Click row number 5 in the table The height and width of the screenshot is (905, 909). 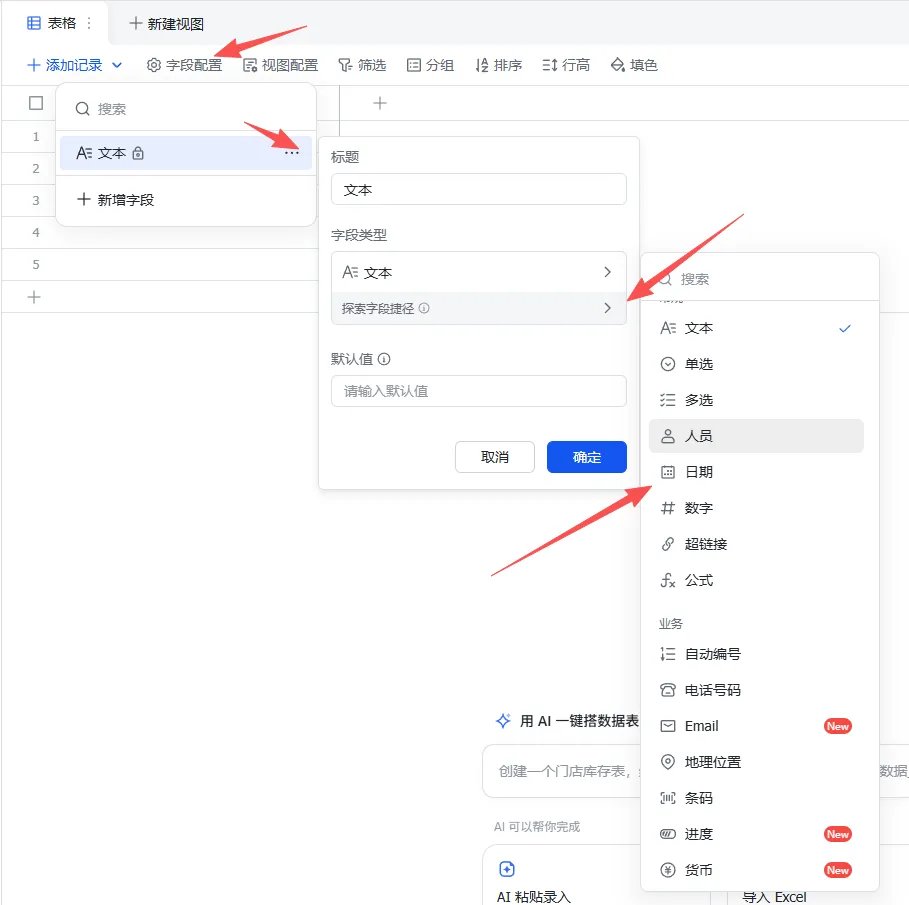pyautogui.click(x=36, y=264)
